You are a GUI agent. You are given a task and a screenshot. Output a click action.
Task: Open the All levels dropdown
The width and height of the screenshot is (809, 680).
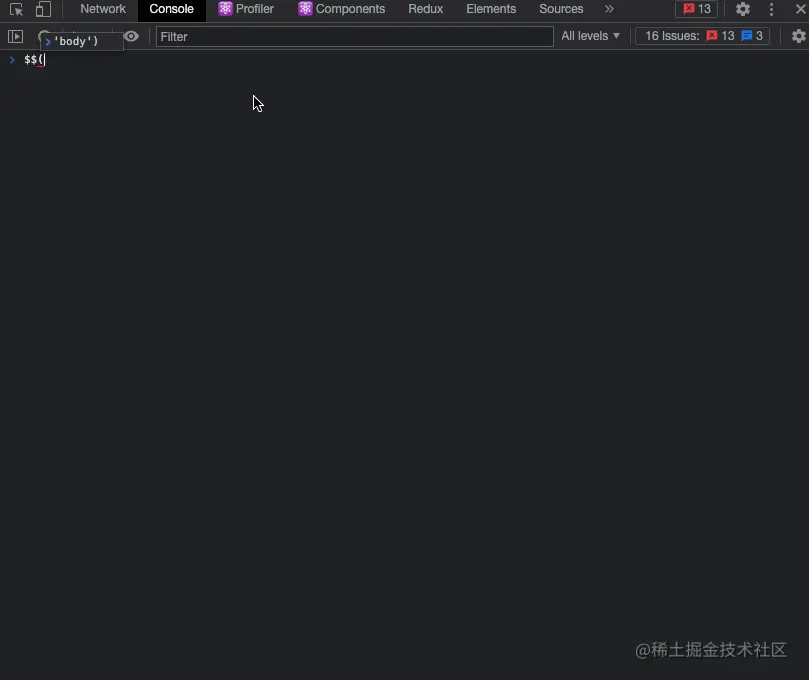pyautogui.click(x=590, y=36)
